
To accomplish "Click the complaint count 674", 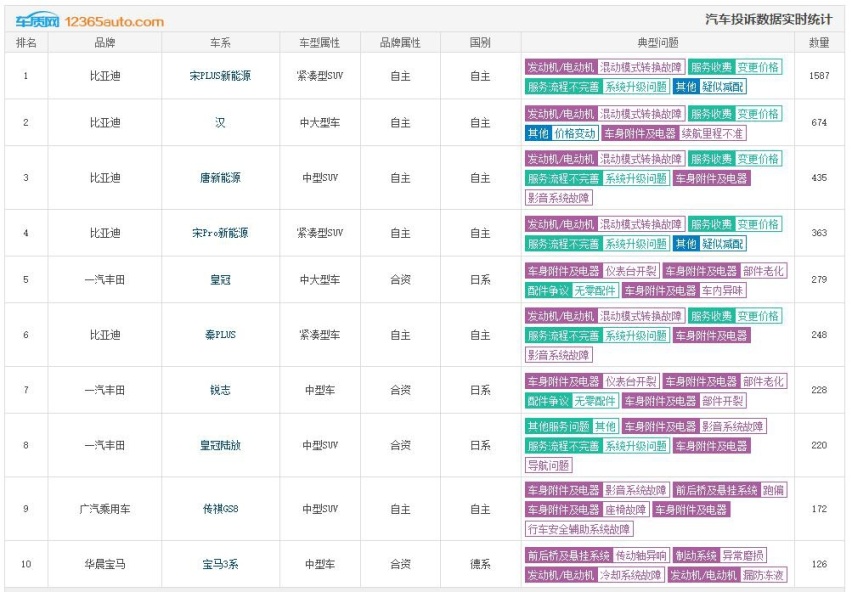I will [x=819, y=123].
